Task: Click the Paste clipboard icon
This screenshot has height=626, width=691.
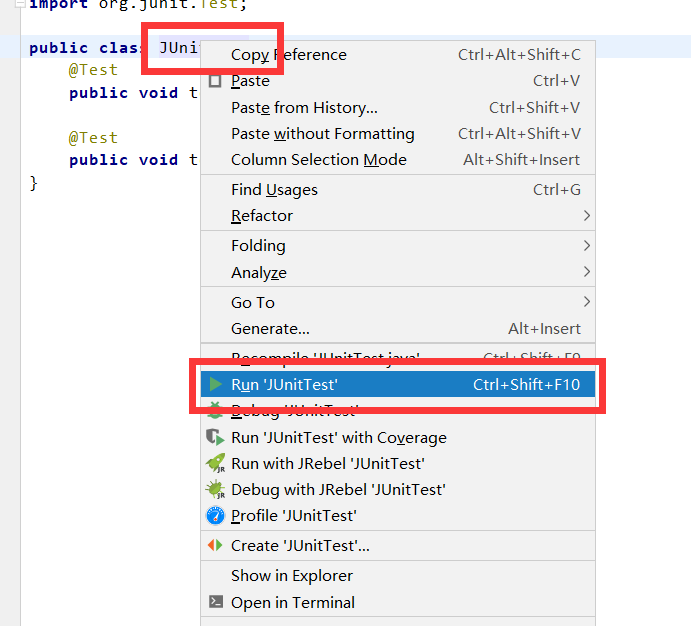Action: point(215,81)
